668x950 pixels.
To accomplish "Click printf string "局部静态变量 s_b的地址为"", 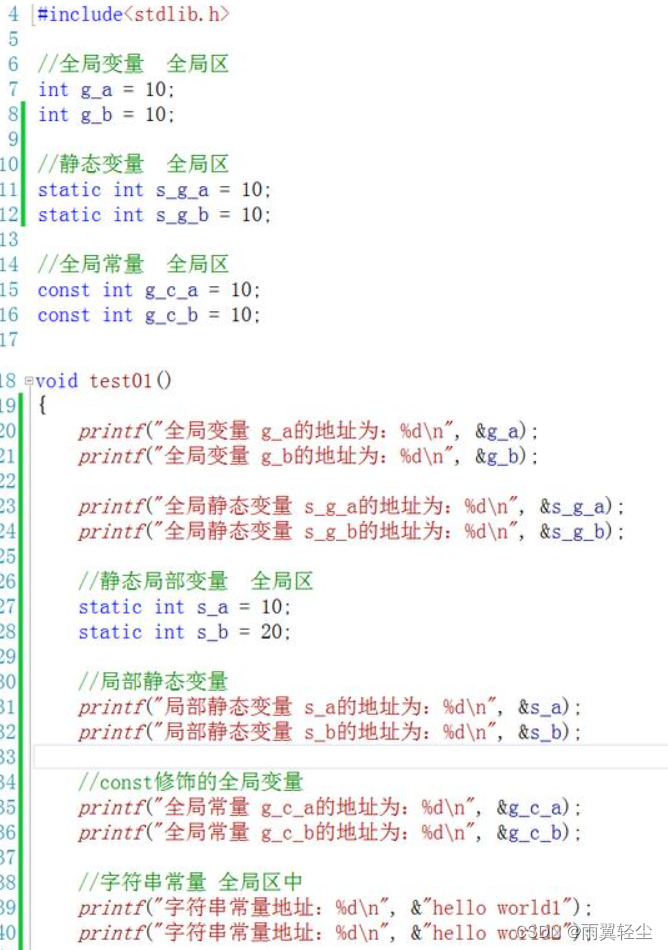I will tap(293, 732).
